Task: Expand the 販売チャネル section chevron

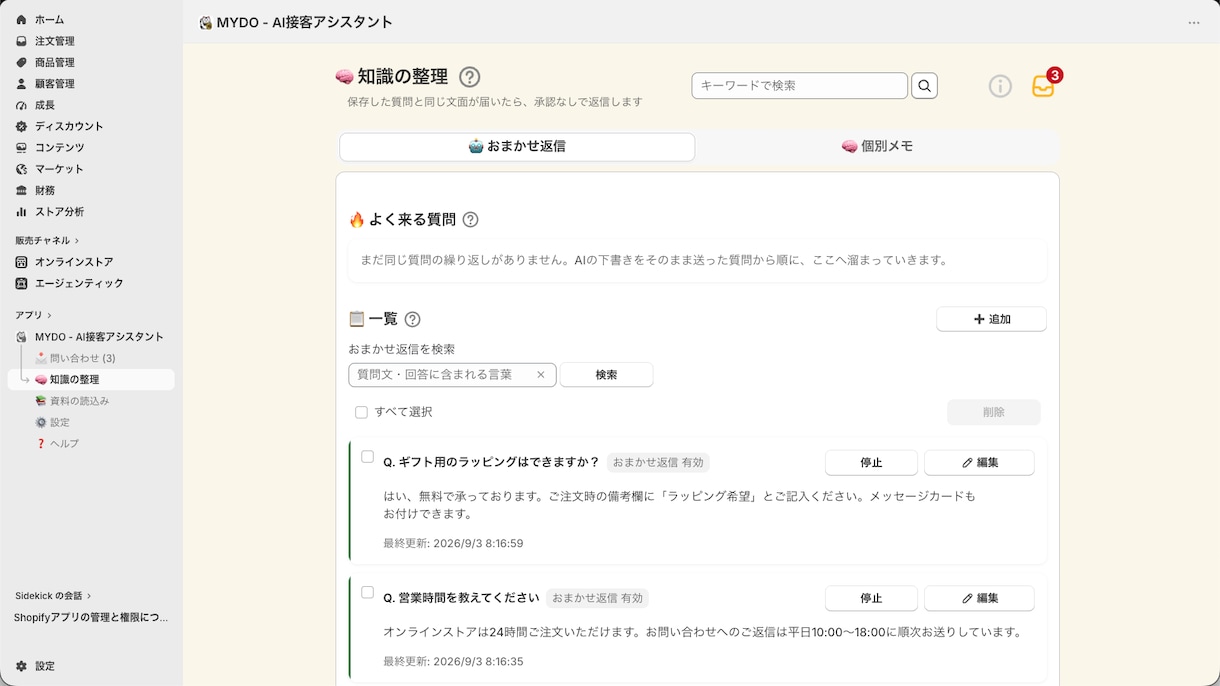Action: click(77, 241)
